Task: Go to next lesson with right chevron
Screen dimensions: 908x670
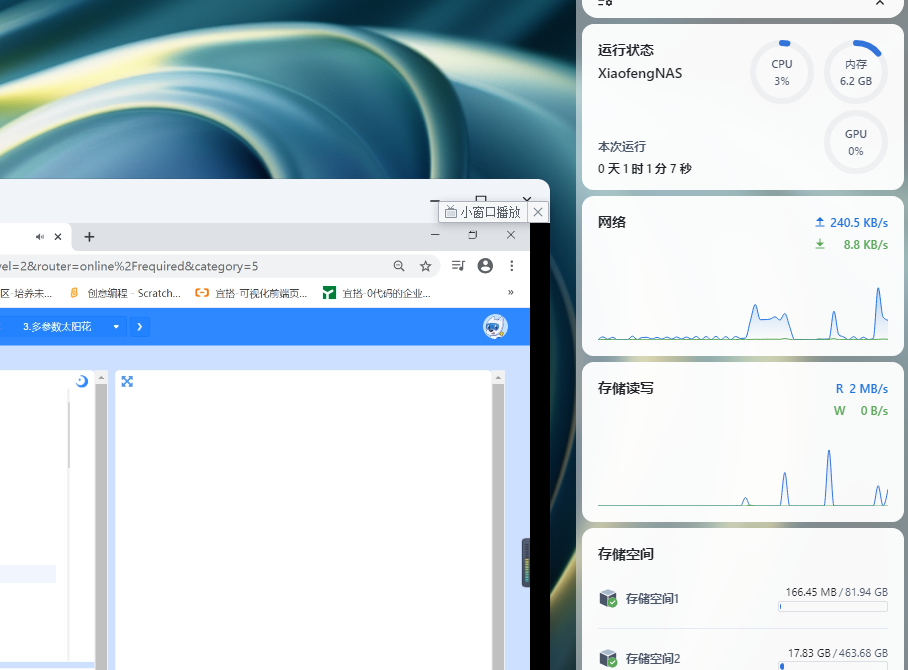Action: 140,327
